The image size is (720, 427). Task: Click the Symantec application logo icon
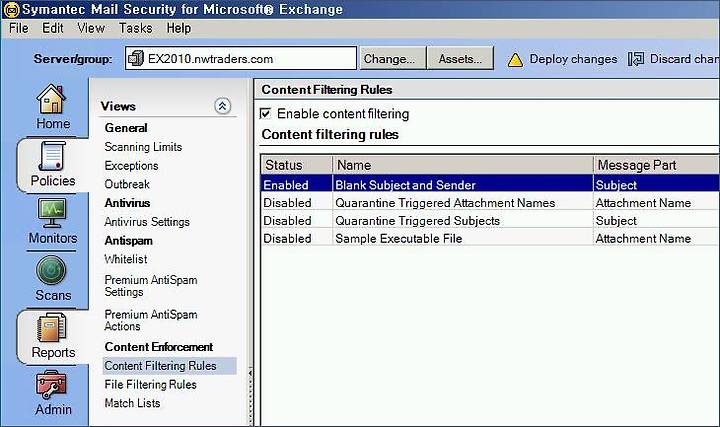[11, 10]
